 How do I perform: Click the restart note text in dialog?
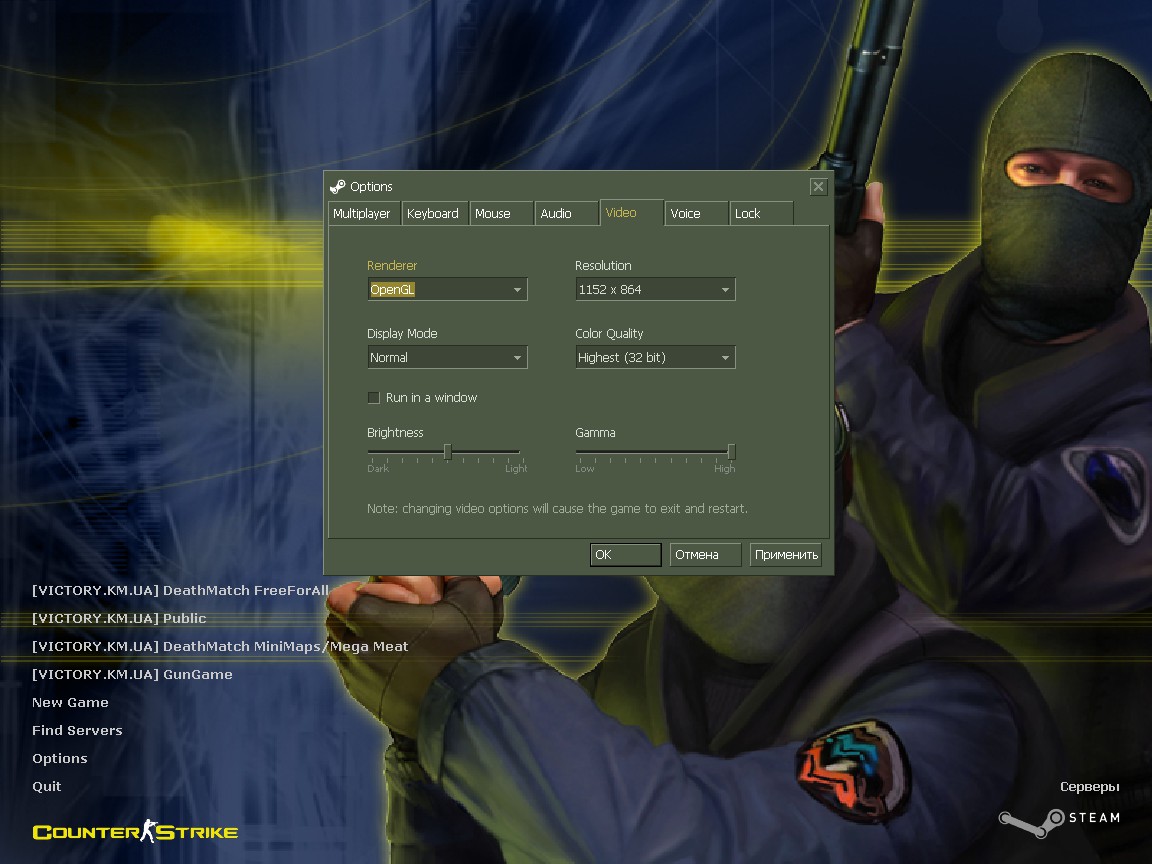557,508
